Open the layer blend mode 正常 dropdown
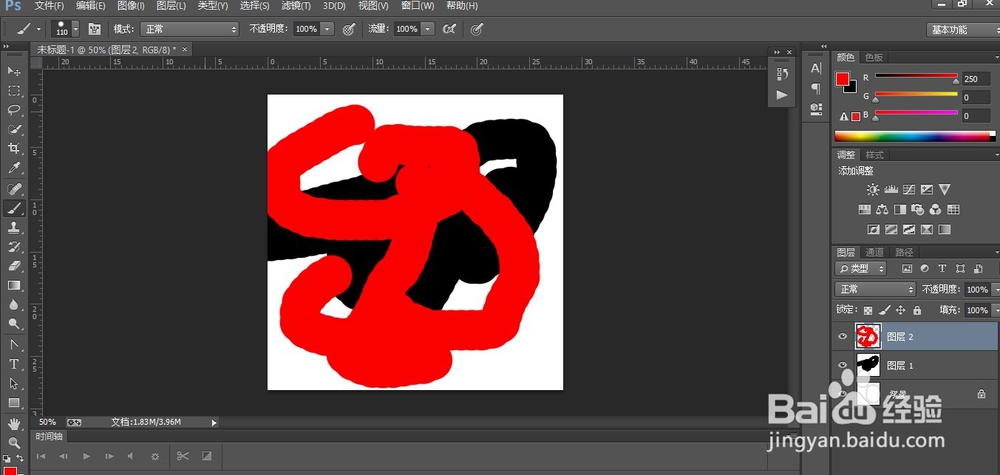Viewport: 1000px width, 475px height. point(875,289)
